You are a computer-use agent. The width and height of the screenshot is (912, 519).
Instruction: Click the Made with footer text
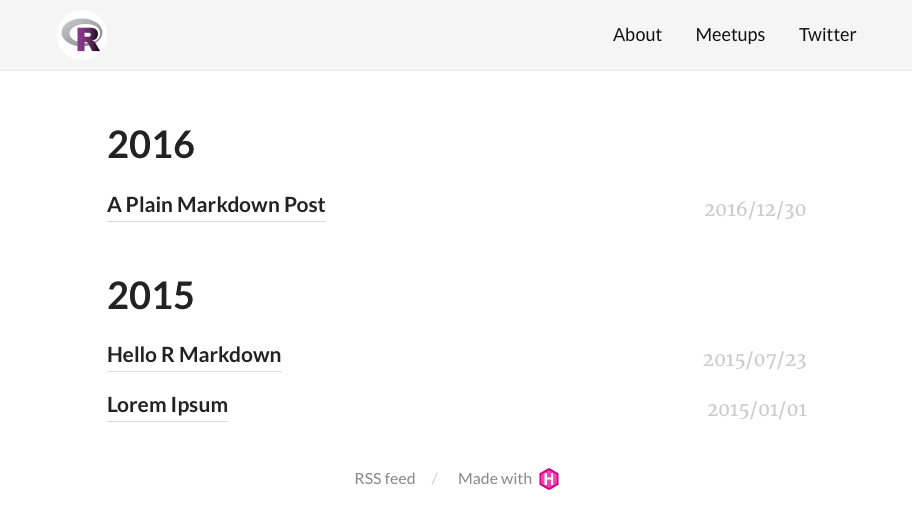pyautogui.click(x=494, y=479)
